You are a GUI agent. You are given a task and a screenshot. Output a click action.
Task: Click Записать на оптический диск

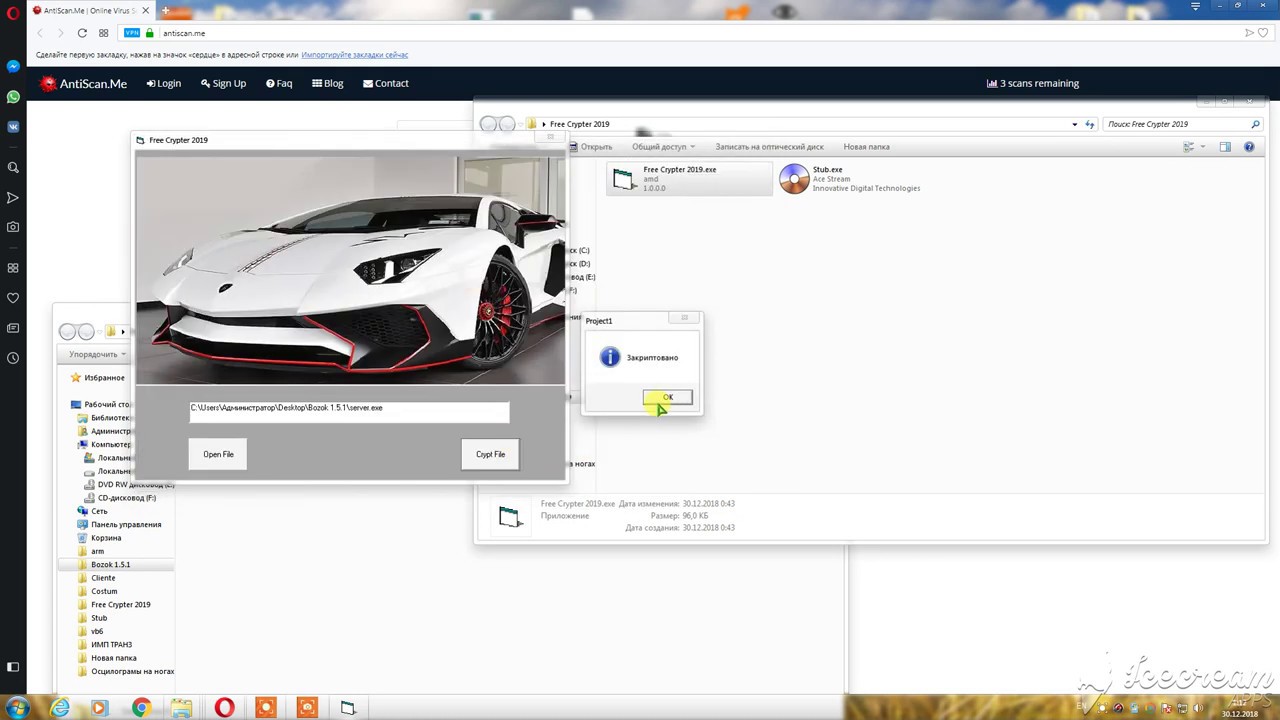769,147
